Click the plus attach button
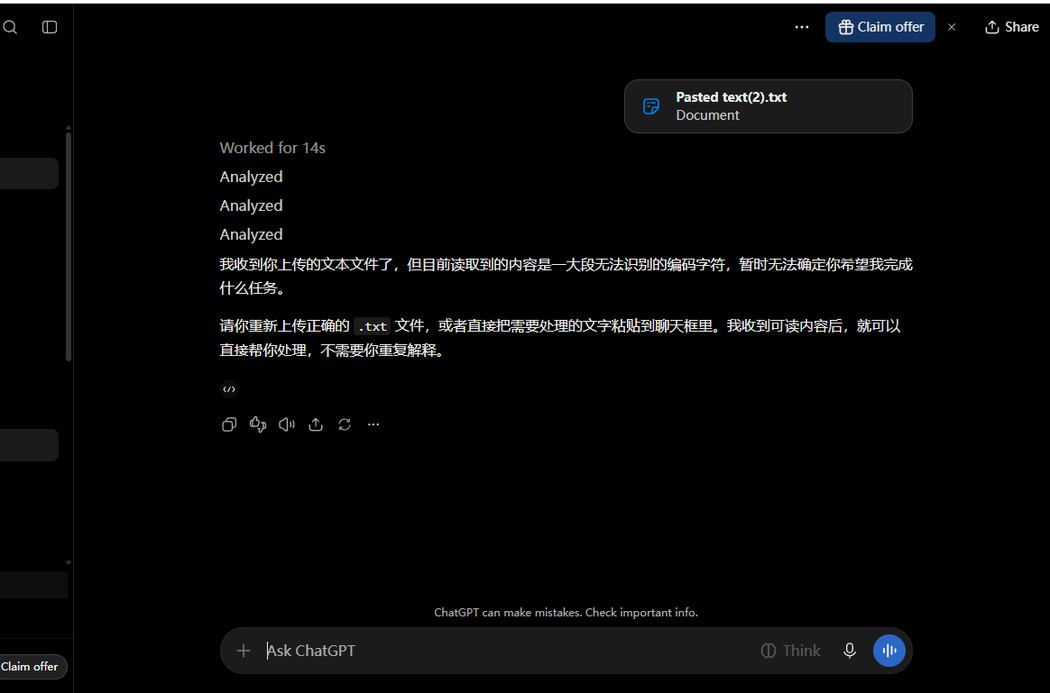The height and width of the screenshot is (693, 1050). coord(244,650)
